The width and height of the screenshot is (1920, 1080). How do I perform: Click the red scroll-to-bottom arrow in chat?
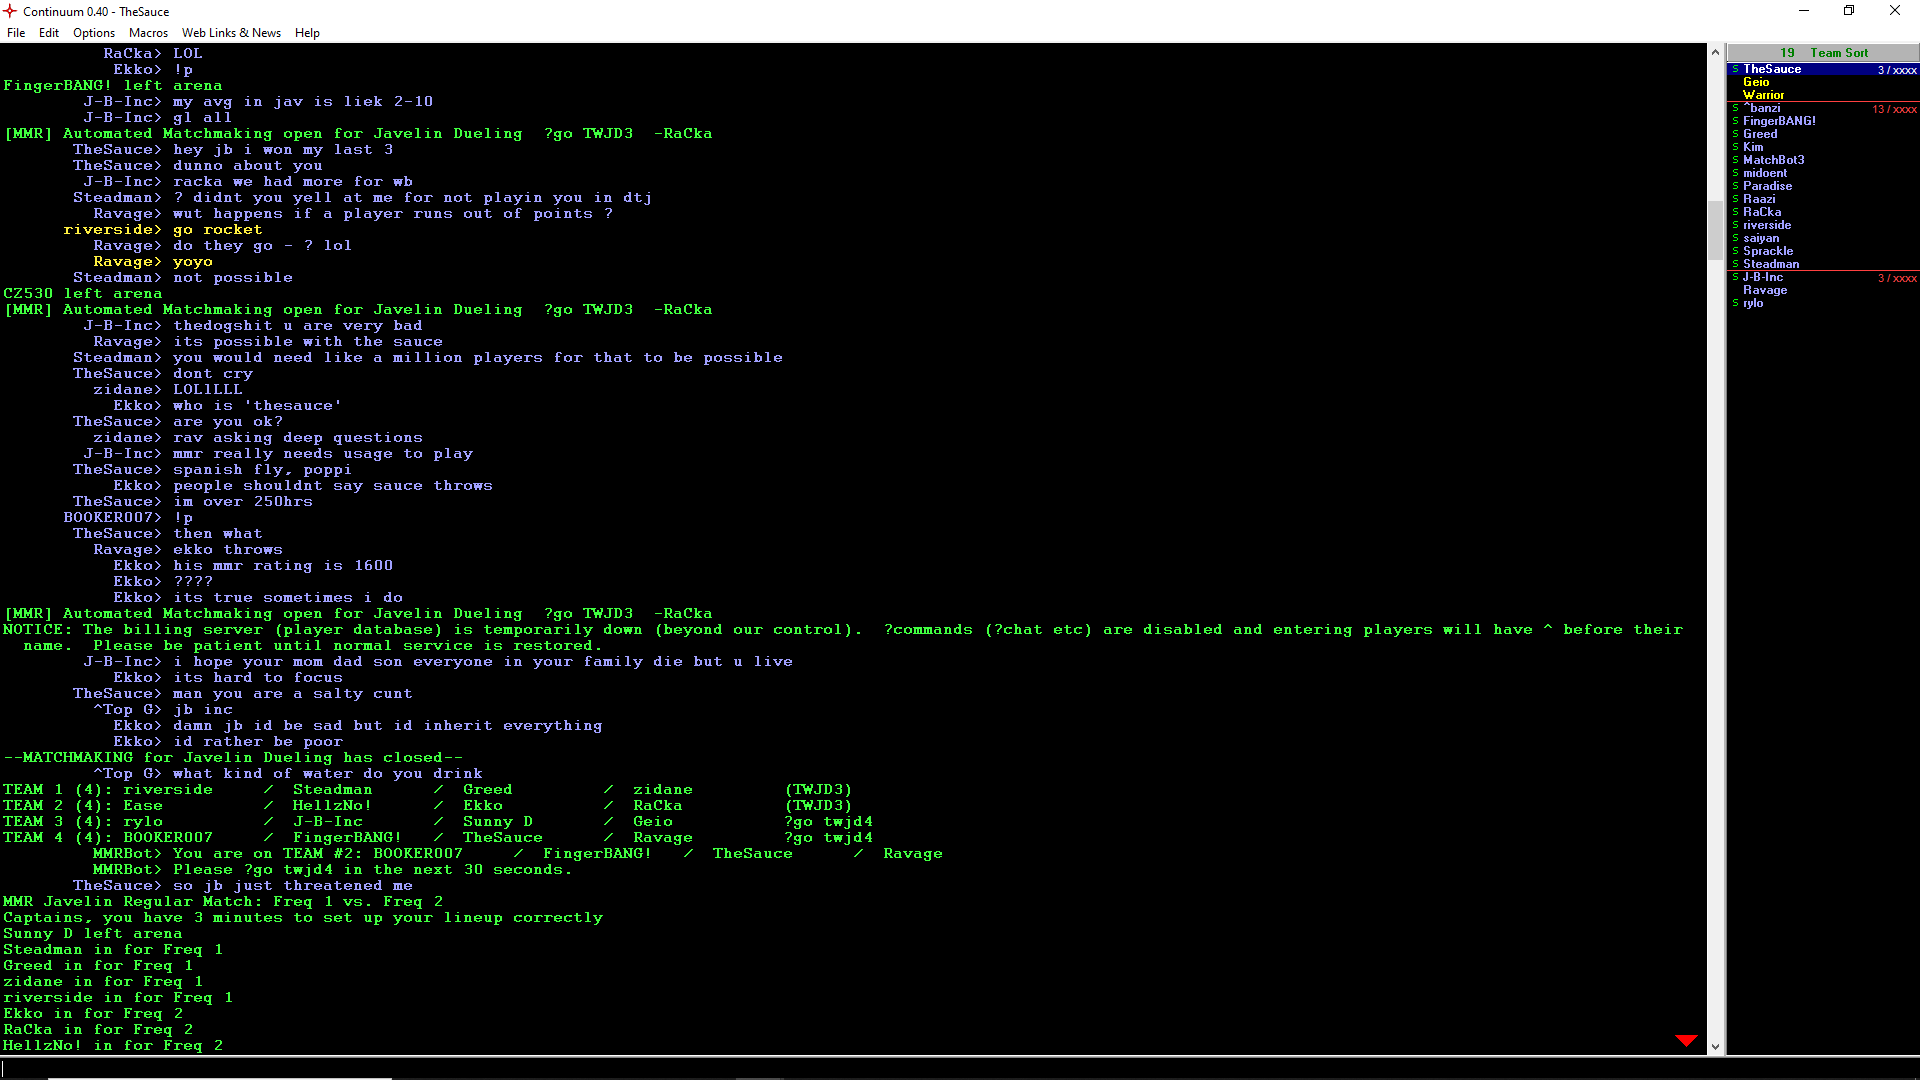point(1686,1041)
